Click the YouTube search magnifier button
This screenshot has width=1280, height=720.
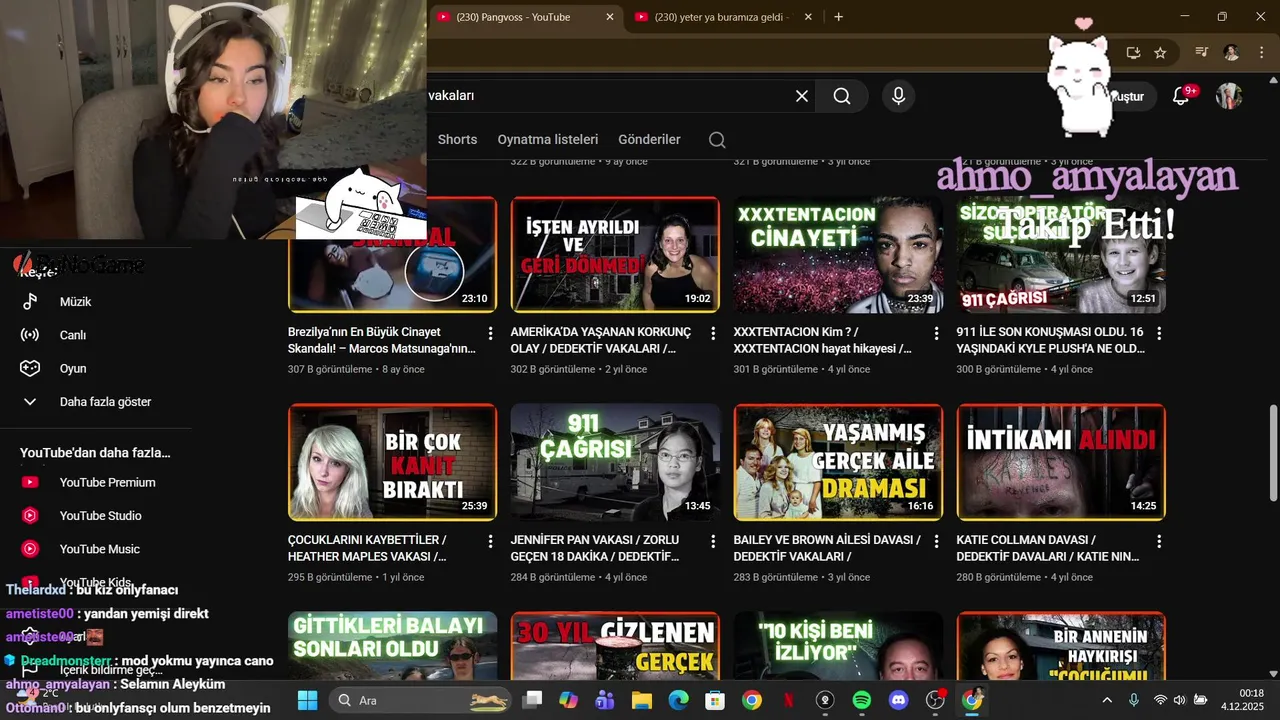[842, 96]
